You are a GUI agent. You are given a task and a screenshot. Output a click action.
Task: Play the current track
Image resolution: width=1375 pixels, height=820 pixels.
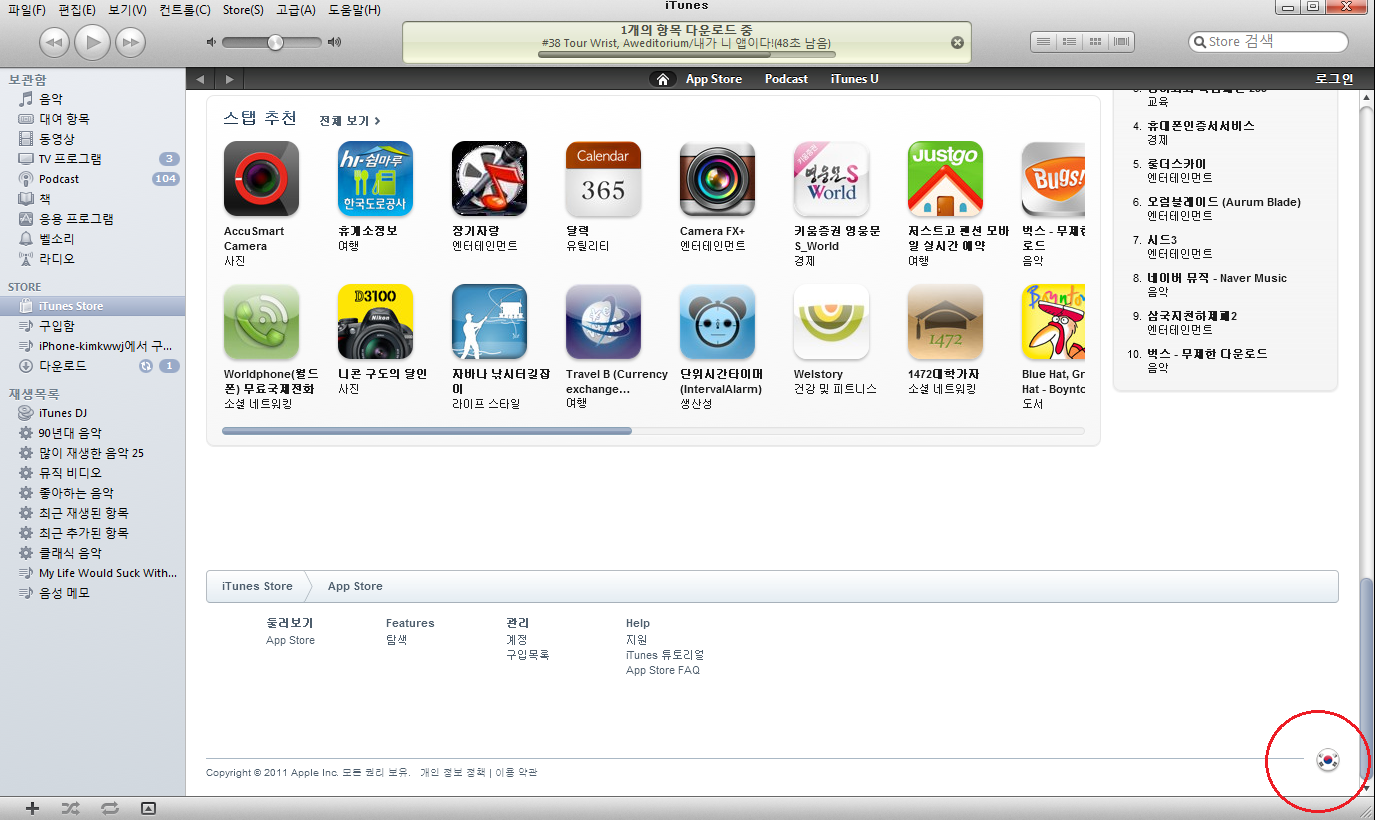point(92,41)
